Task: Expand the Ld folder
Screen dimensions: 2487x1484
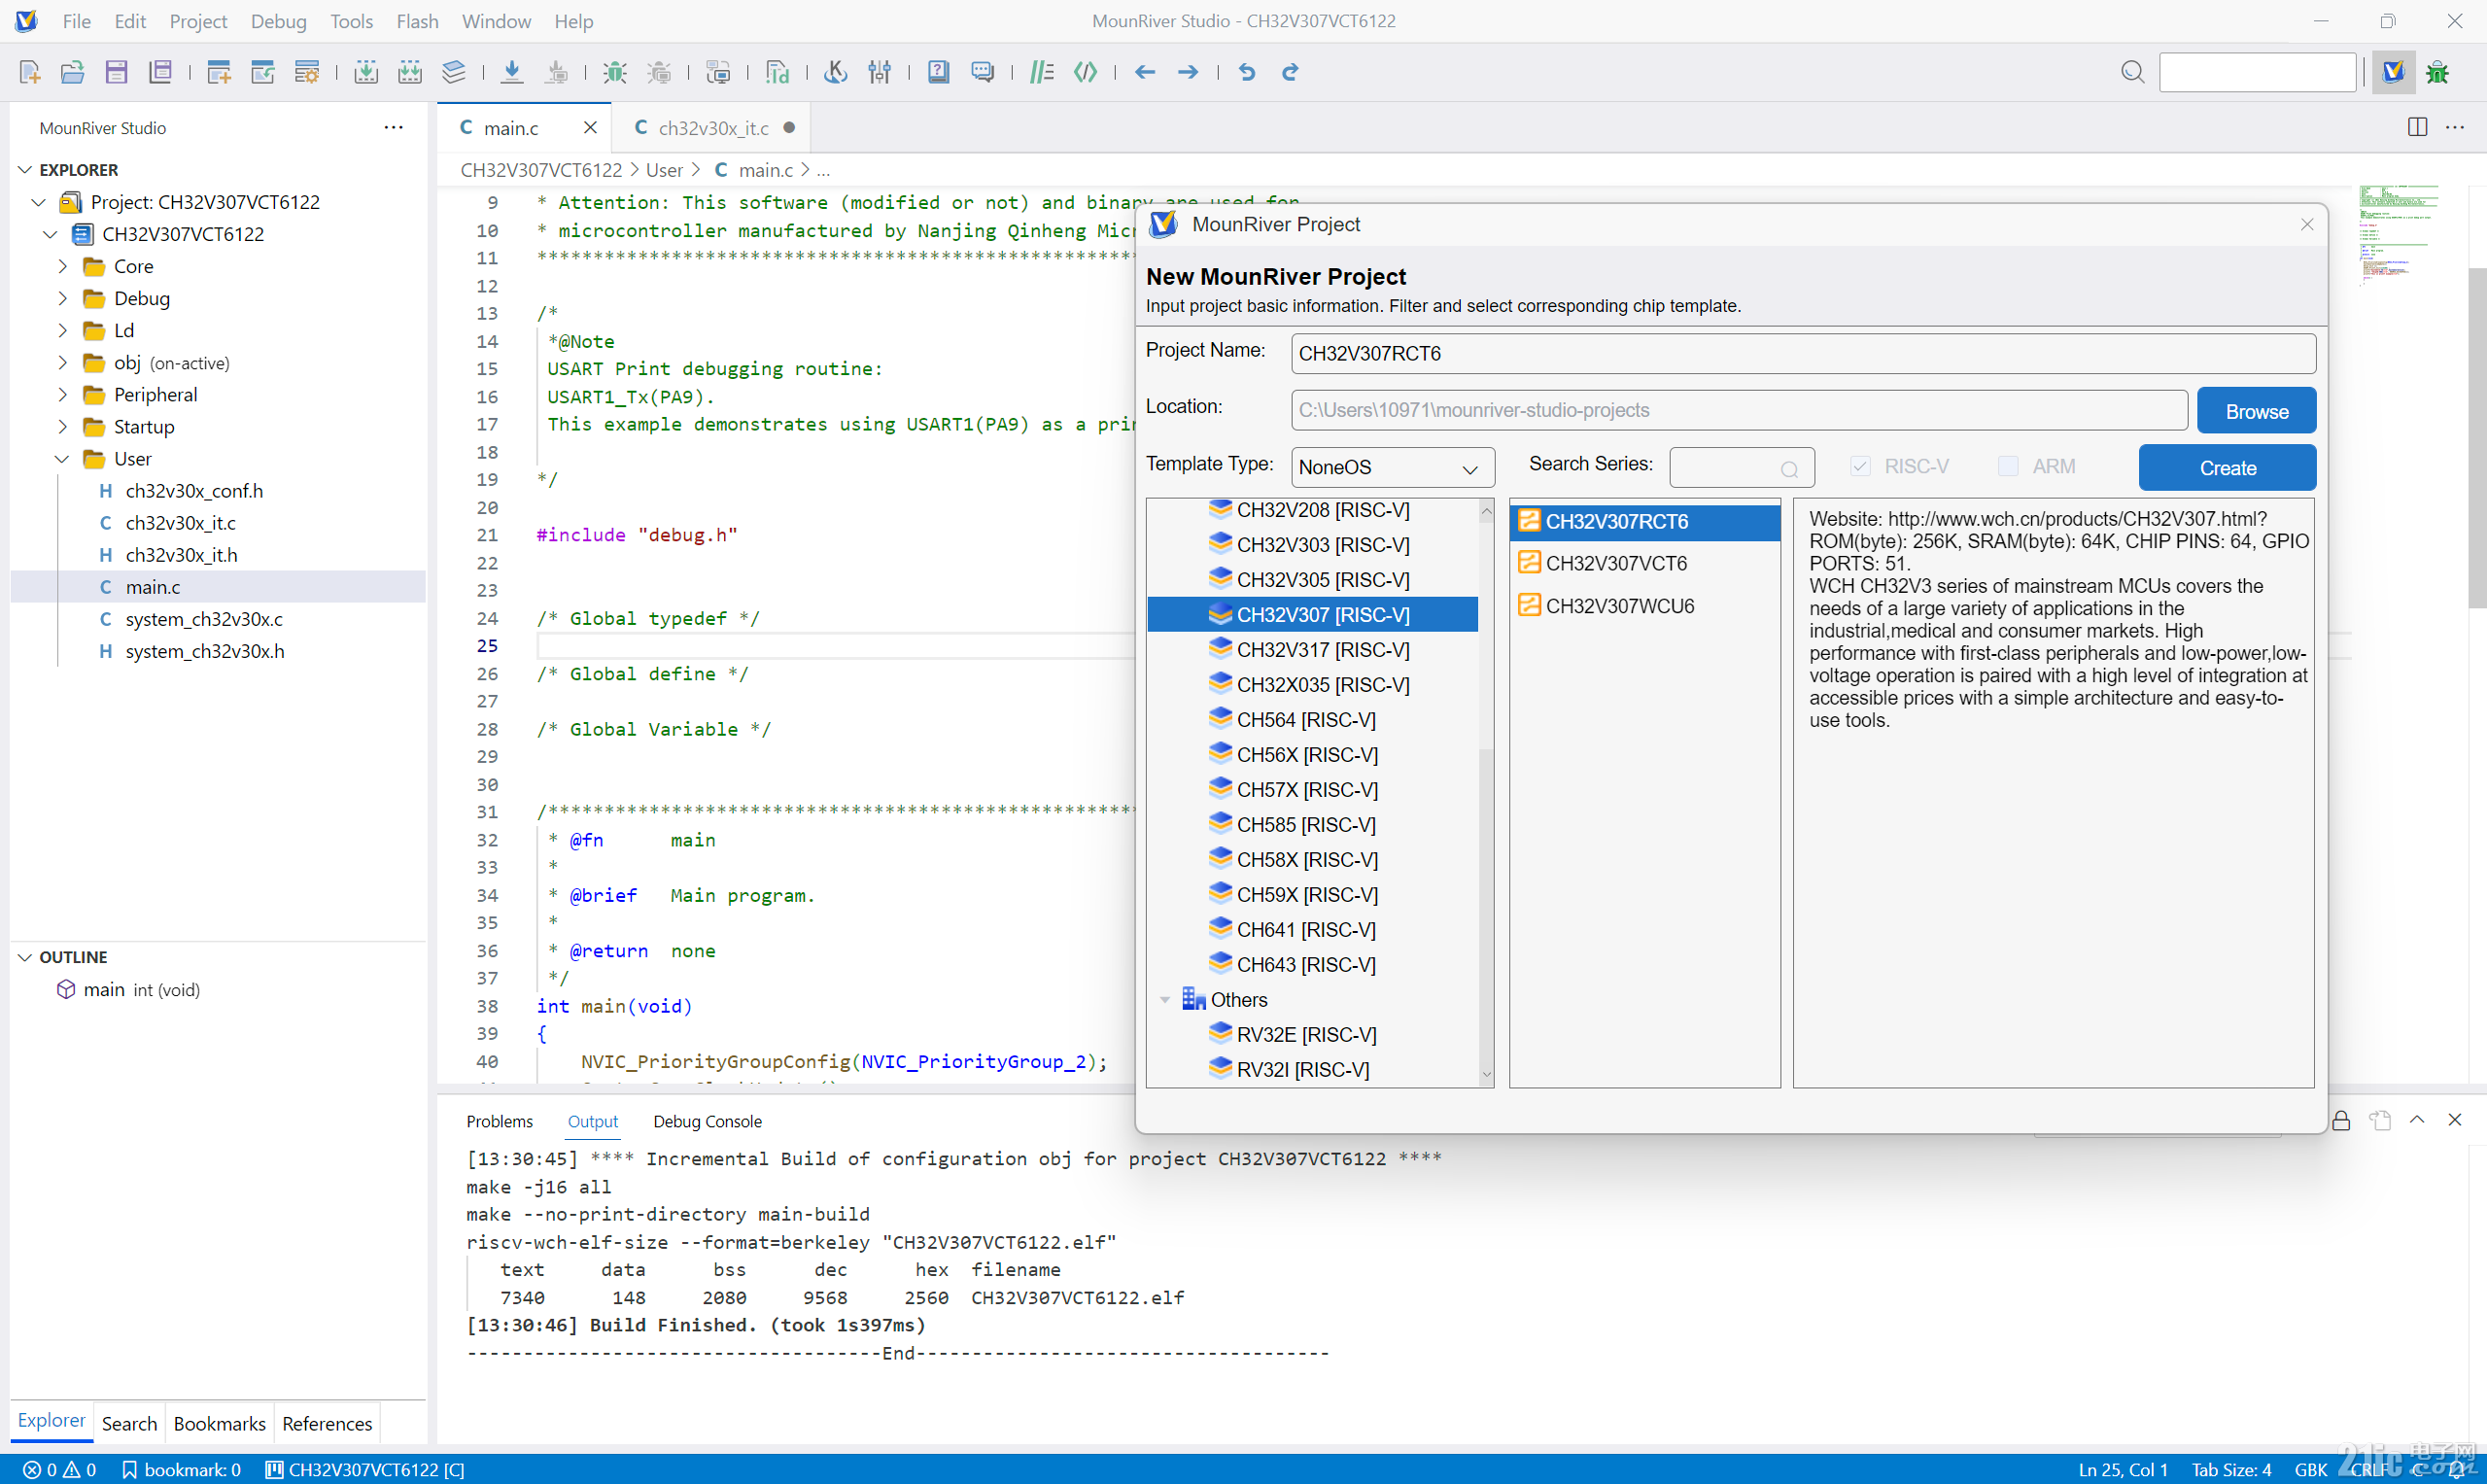Action: coord(62,330)
